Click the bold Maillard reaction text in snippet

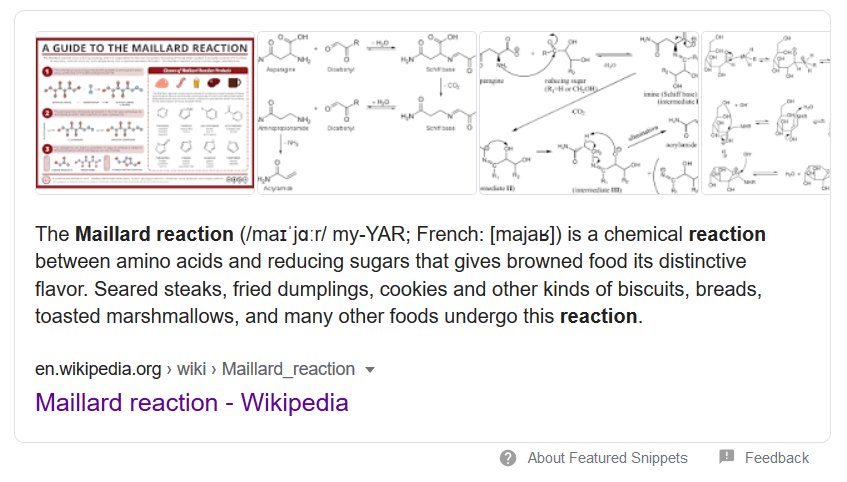coord(154,234)
